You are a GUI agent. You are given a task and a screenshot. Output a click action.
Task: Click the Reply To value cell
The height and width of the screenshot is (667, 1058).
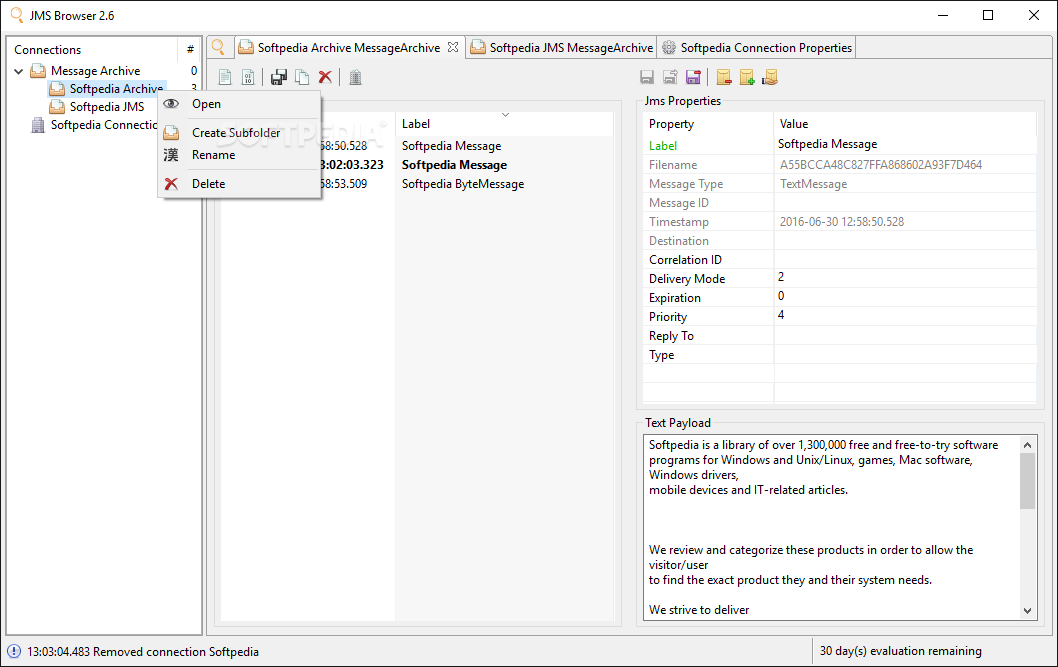pos(905,335)
